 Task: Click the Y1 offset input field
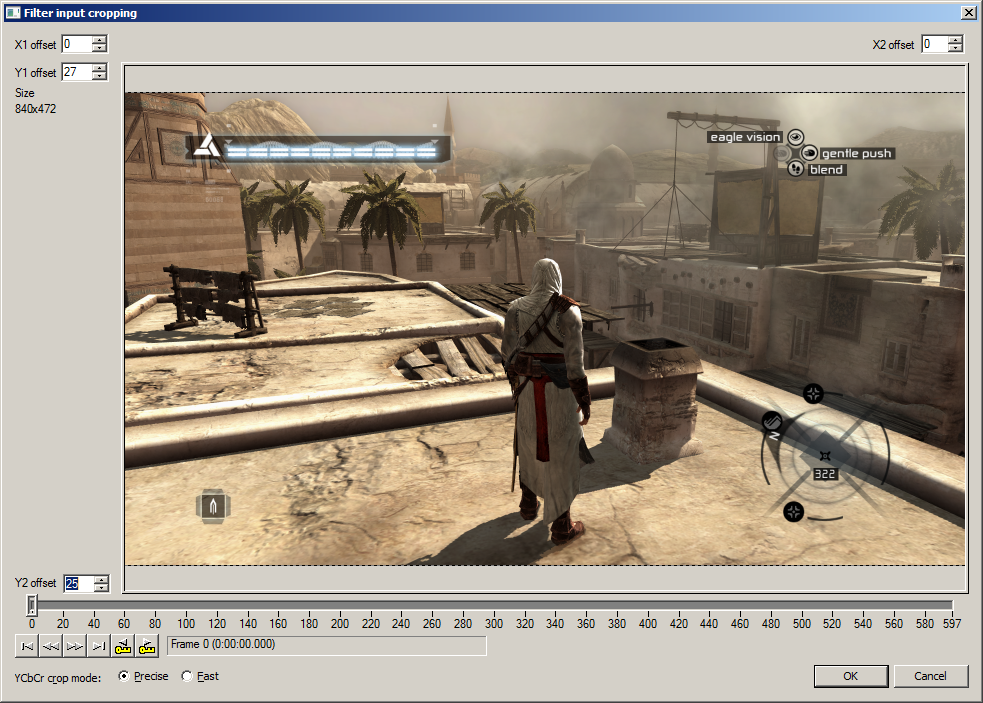pyautogui.click(x=77, y=72)
